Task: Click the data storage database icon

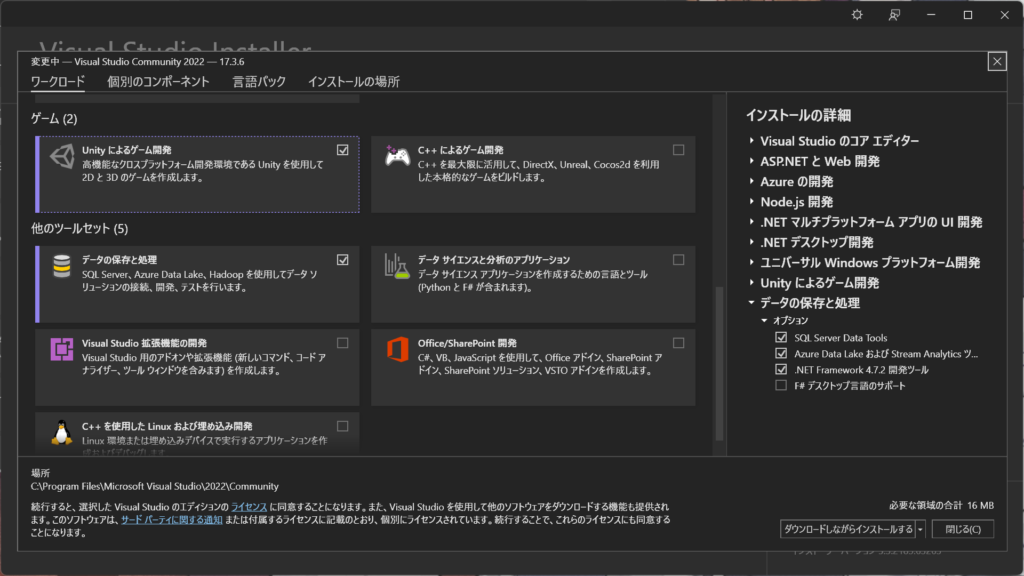Action: [62, 266]
